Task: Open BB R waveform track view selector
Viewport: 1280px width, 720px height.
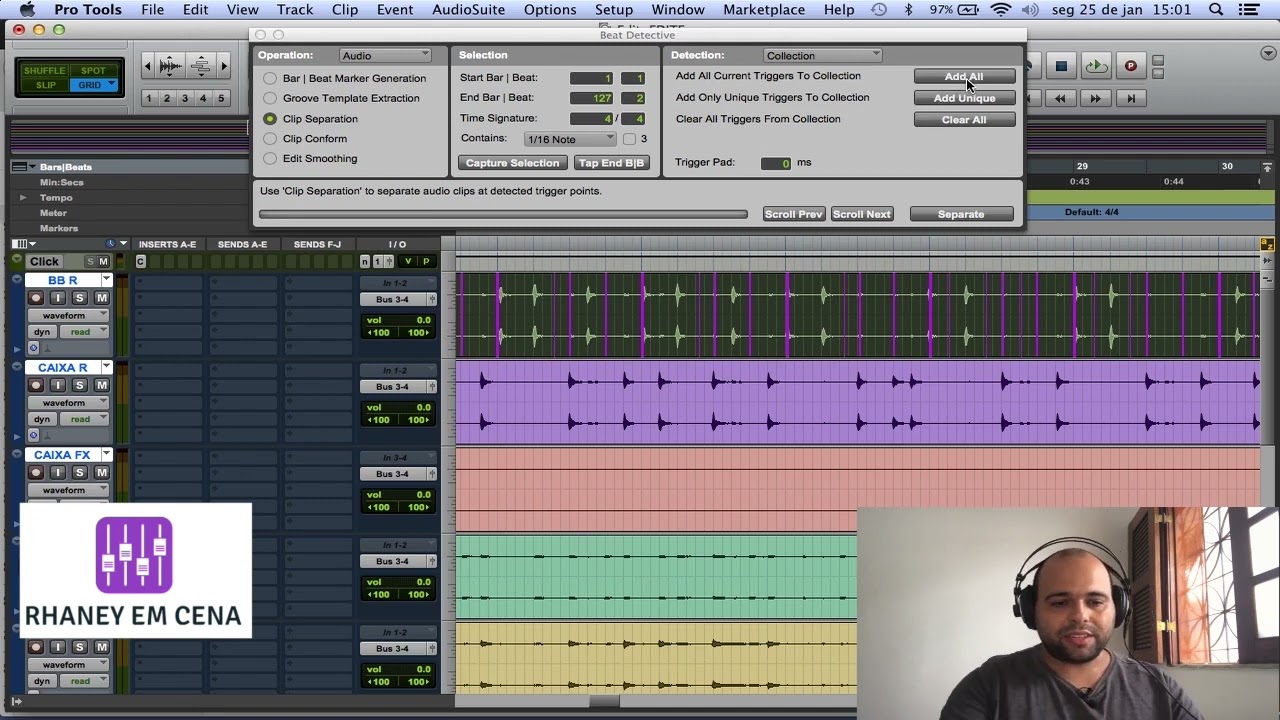Action: (x=69, y=316)
